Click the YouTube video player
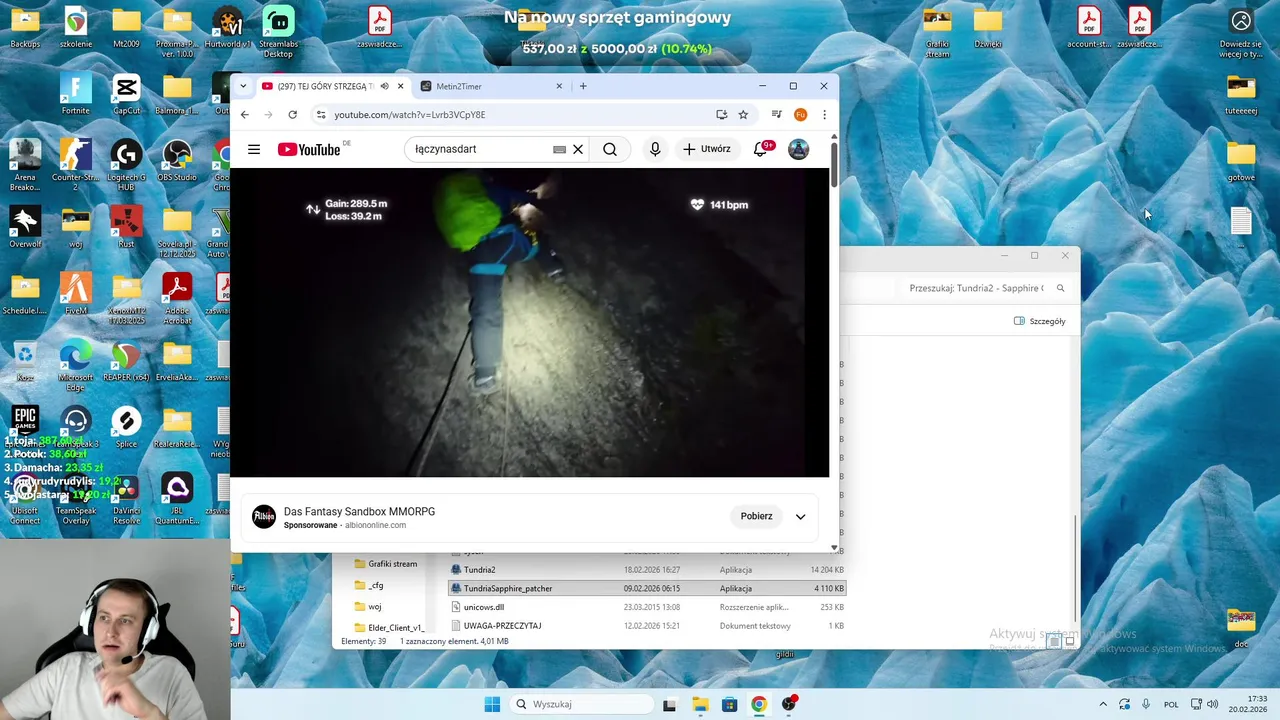This screenshot has height=720, width=1280. pyautogui.click(x=530, y=323)
